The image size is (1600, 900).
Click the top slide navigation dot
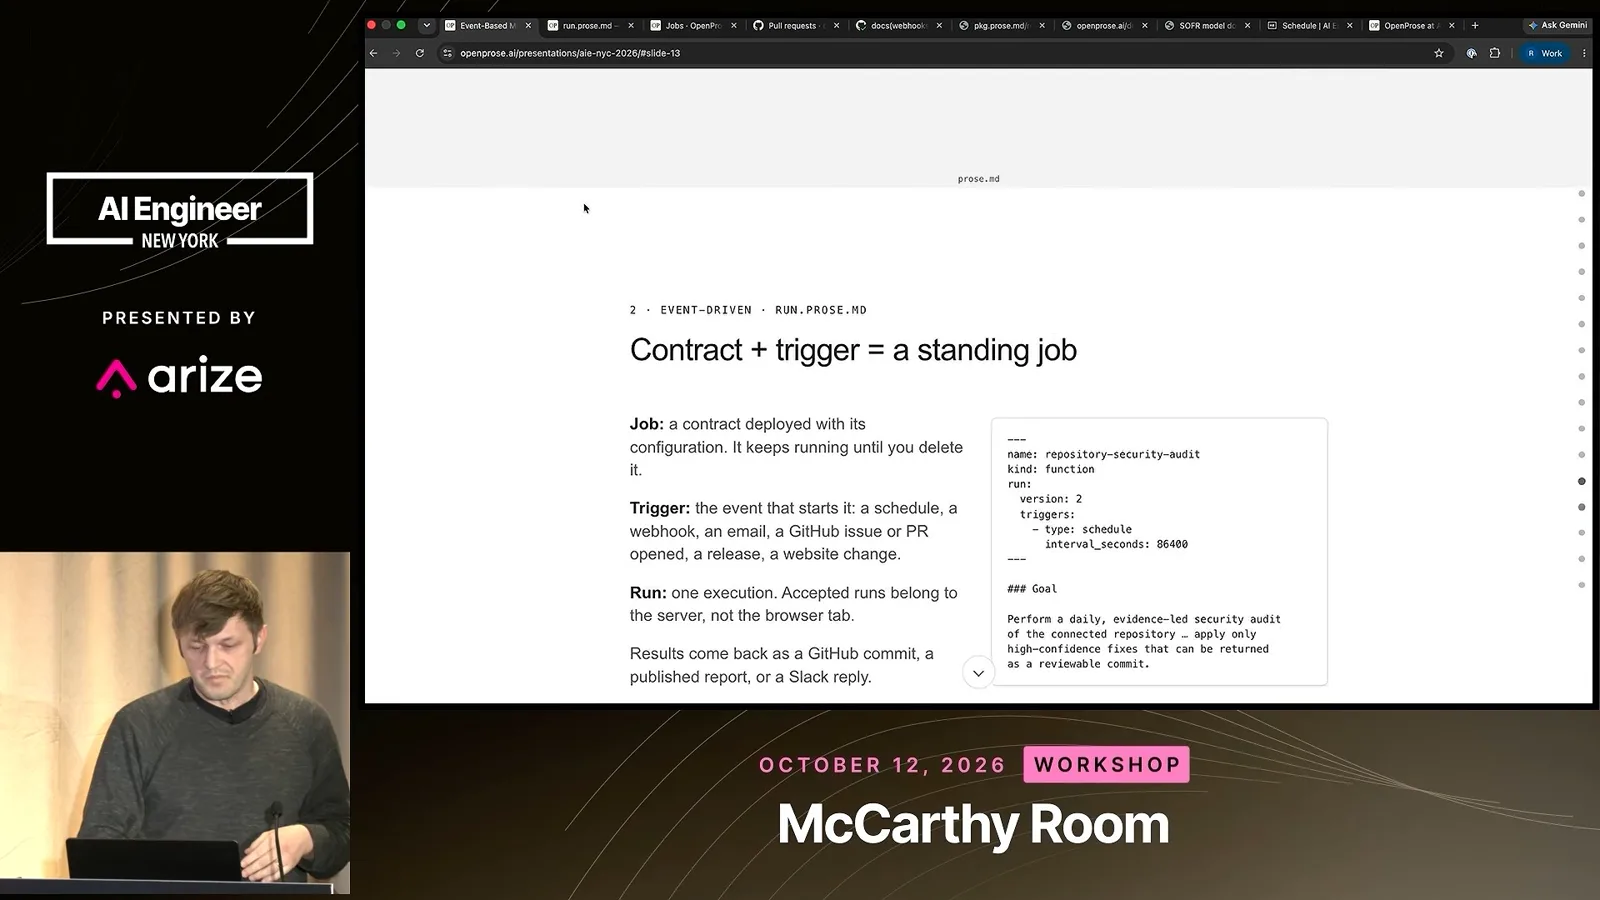(1581, 194)
